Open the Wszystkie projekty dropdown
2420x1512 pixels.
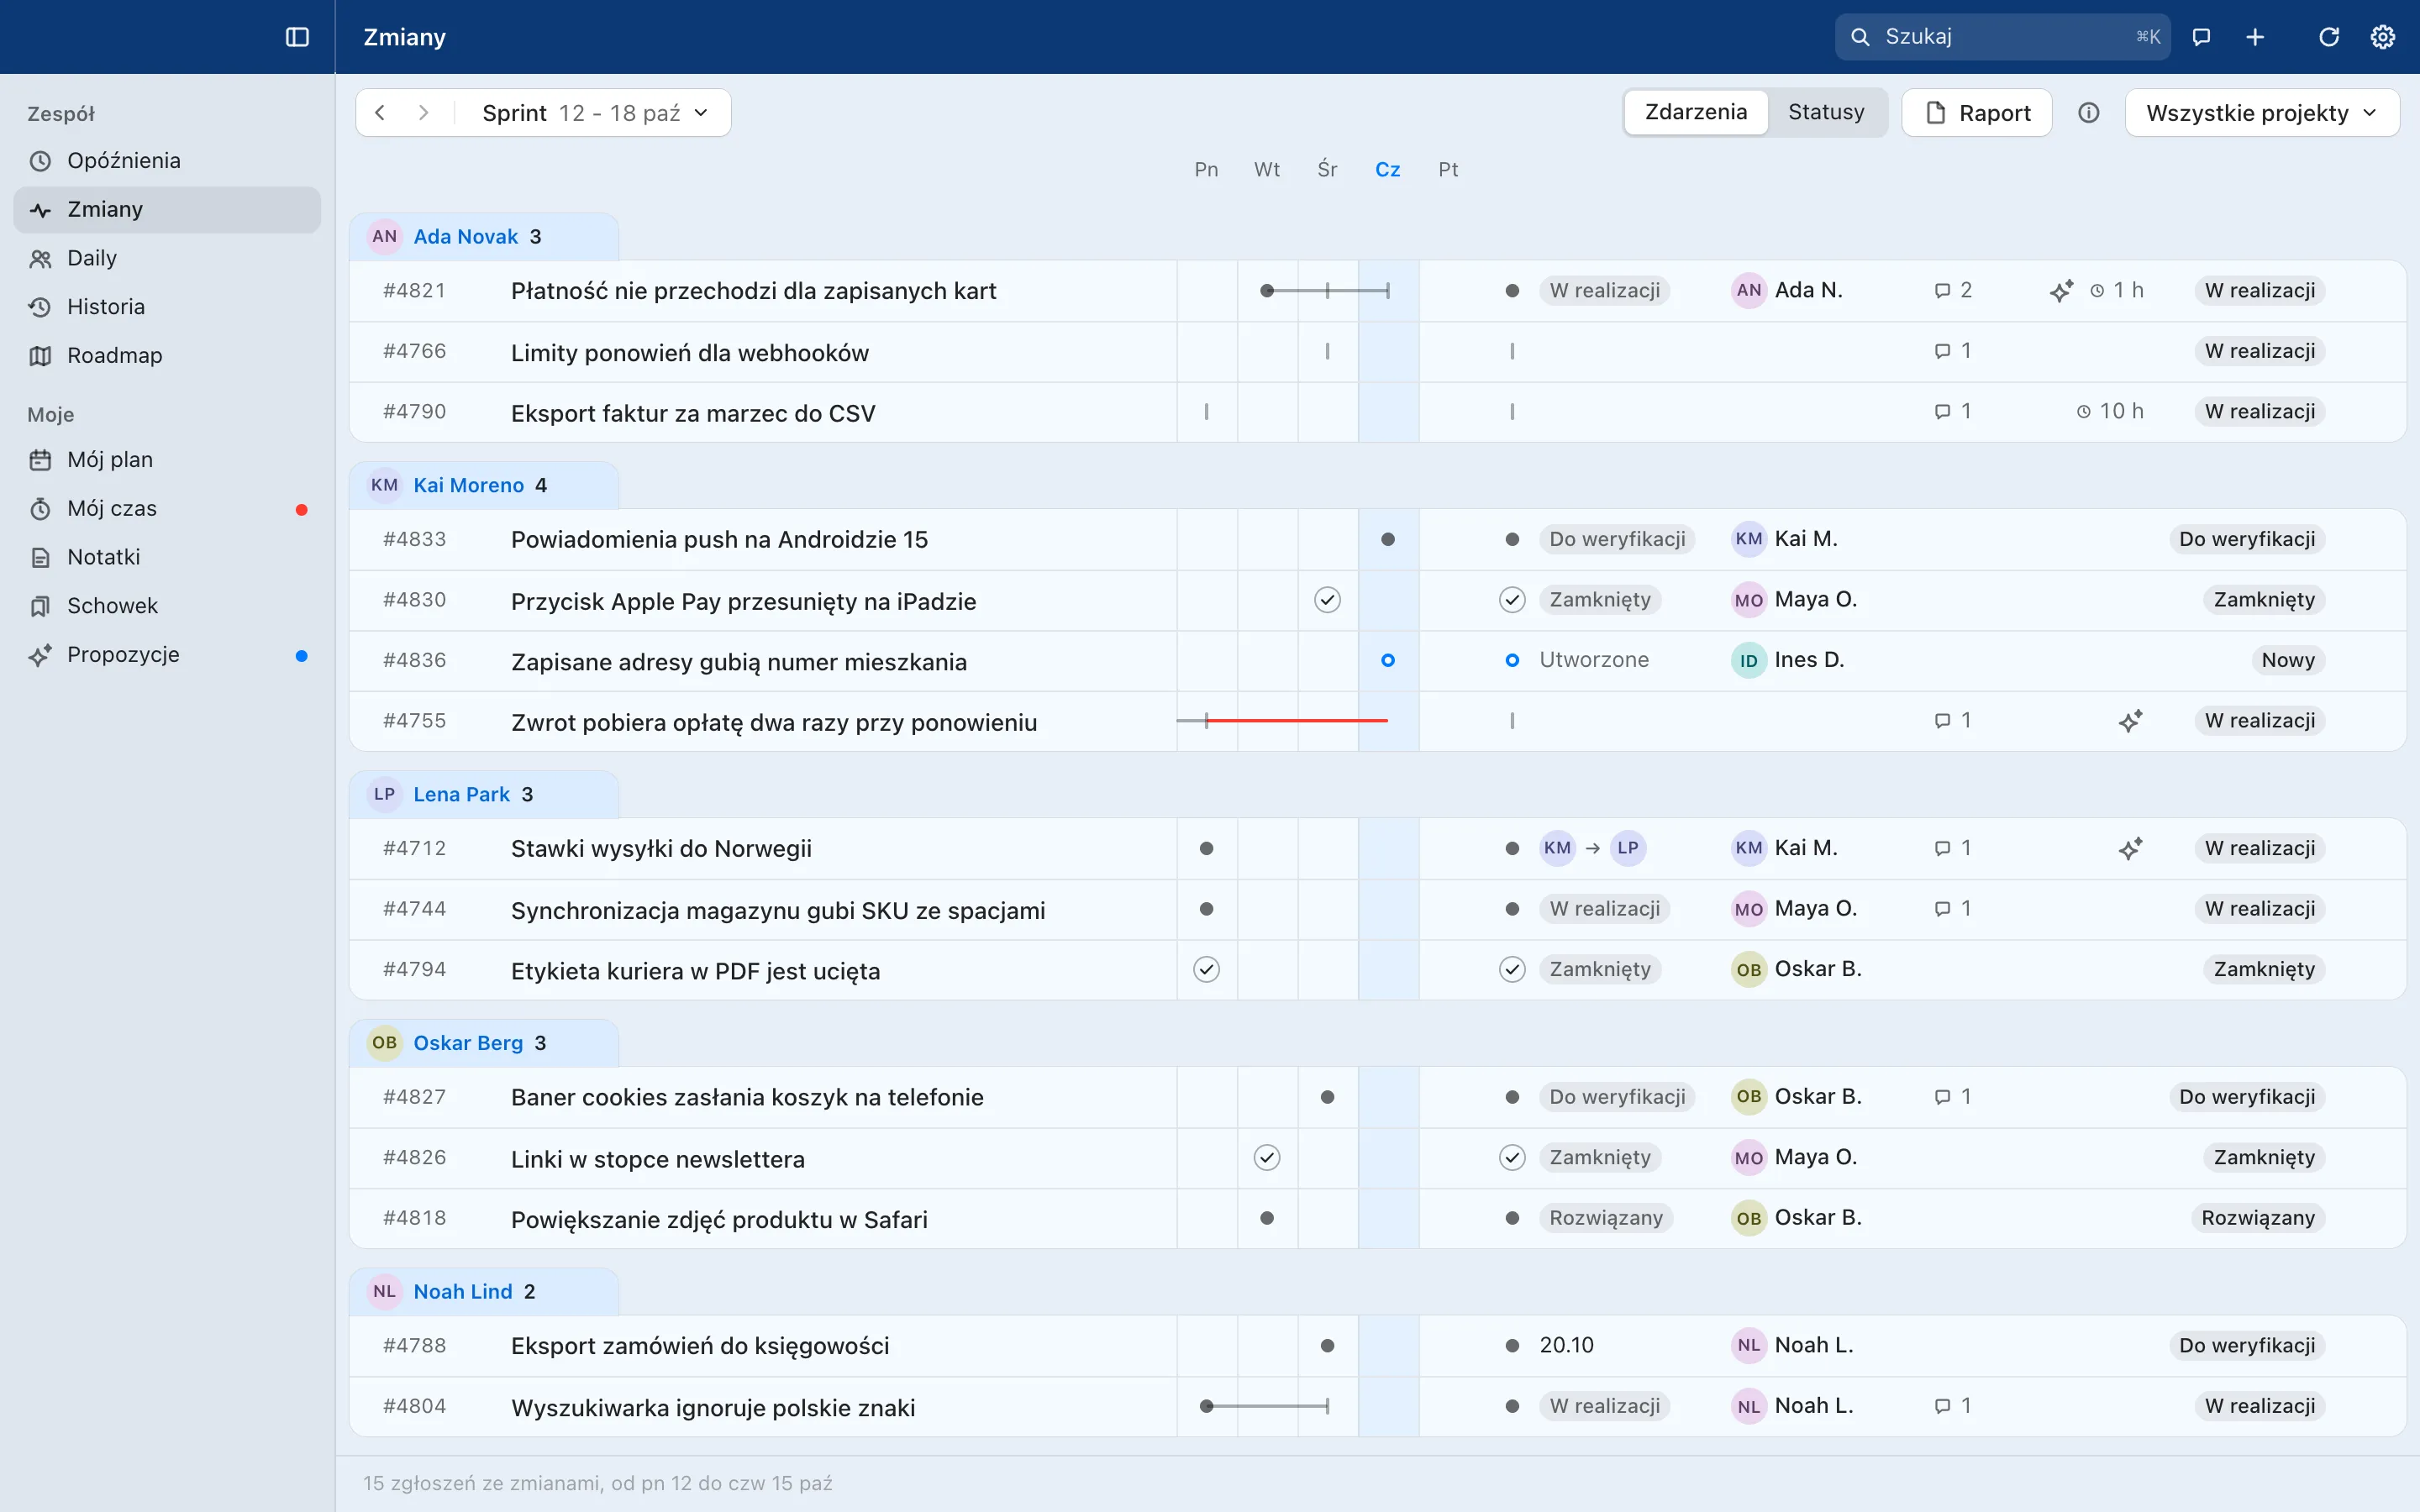click(x=2261, y=113)
